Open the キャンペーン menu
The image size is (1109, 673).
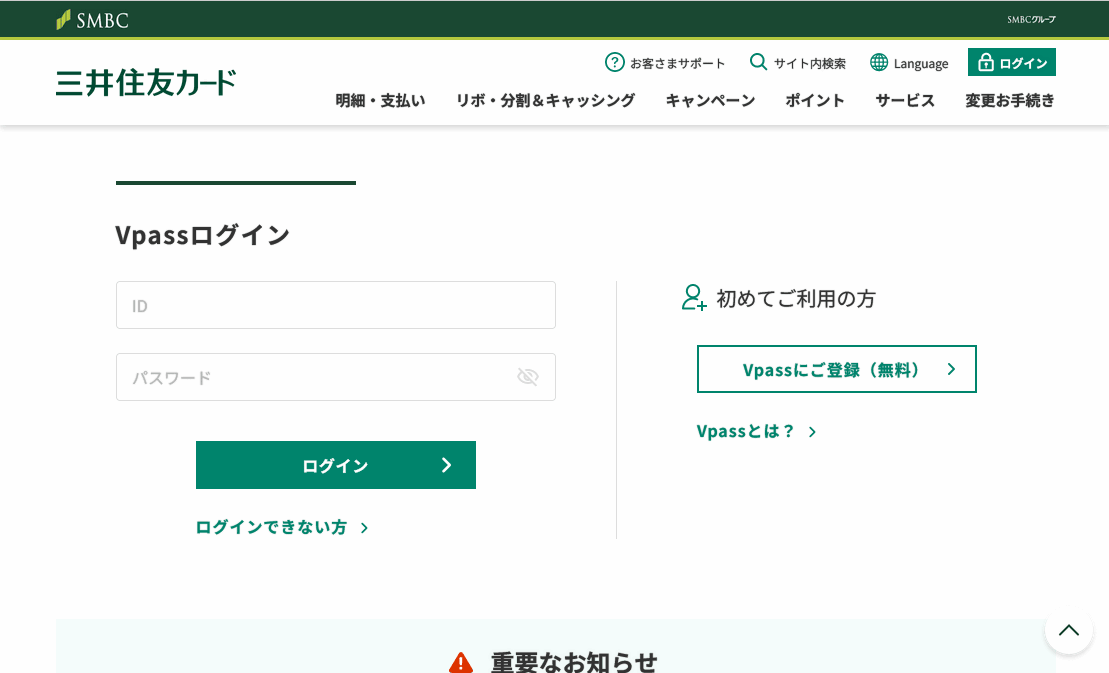click(710, 100)
